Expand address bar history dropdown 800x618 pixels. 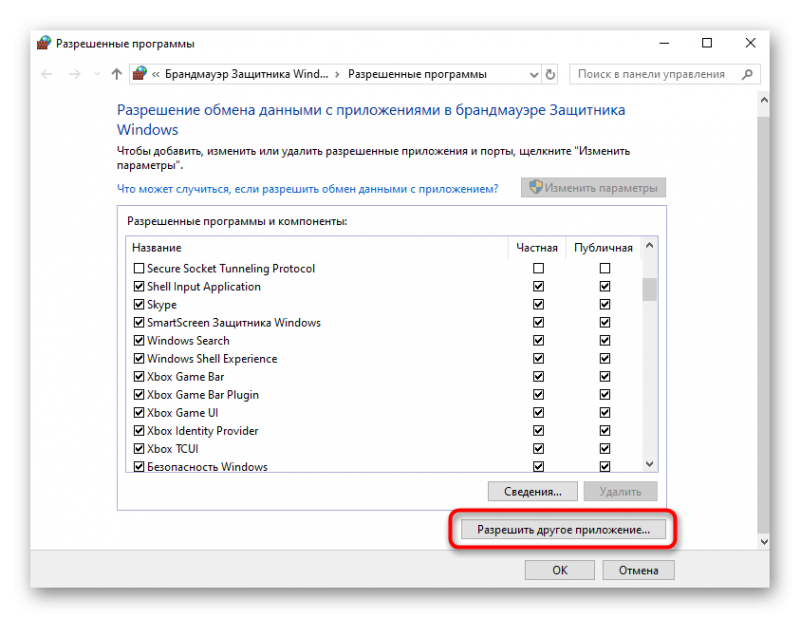pos(534,75)
